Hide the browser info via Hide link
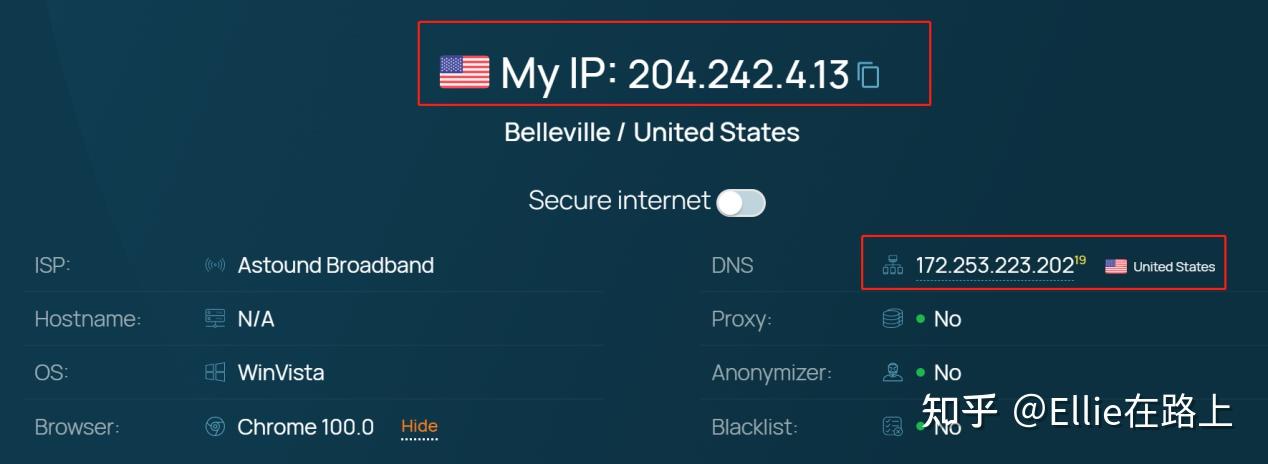The image size is (1268, 464). [x=420, y=427]
